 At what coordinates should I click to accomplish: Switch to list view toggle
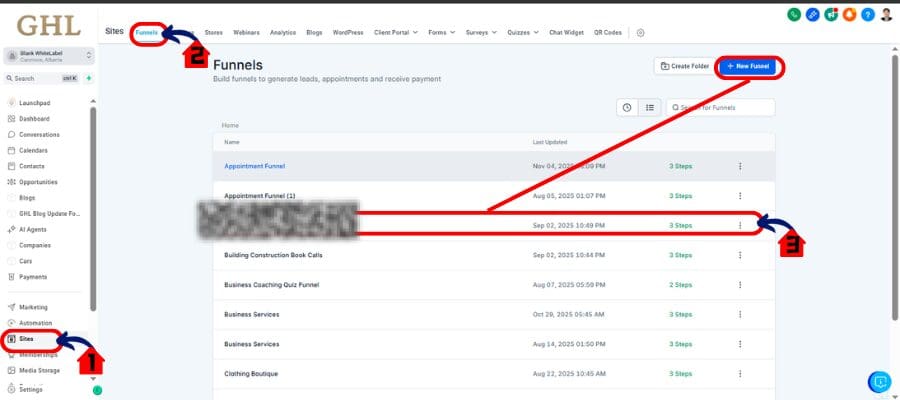(x=649, y=107)
